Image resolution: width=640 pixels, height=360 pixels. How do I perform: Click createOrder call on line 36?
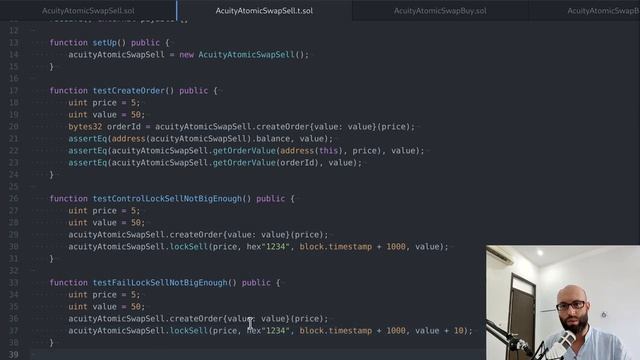pos(196,319)
